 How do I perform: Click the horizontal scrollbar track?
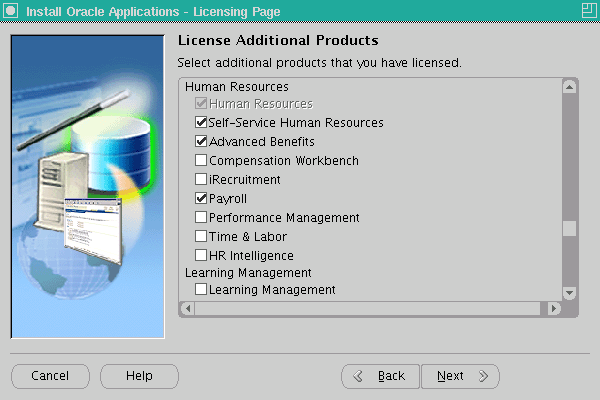367,309
